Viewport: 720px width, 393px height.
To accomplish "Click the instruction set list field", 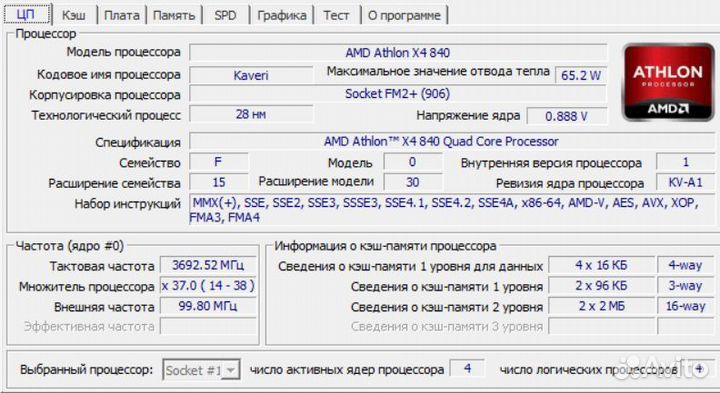I will coord(452,209).
